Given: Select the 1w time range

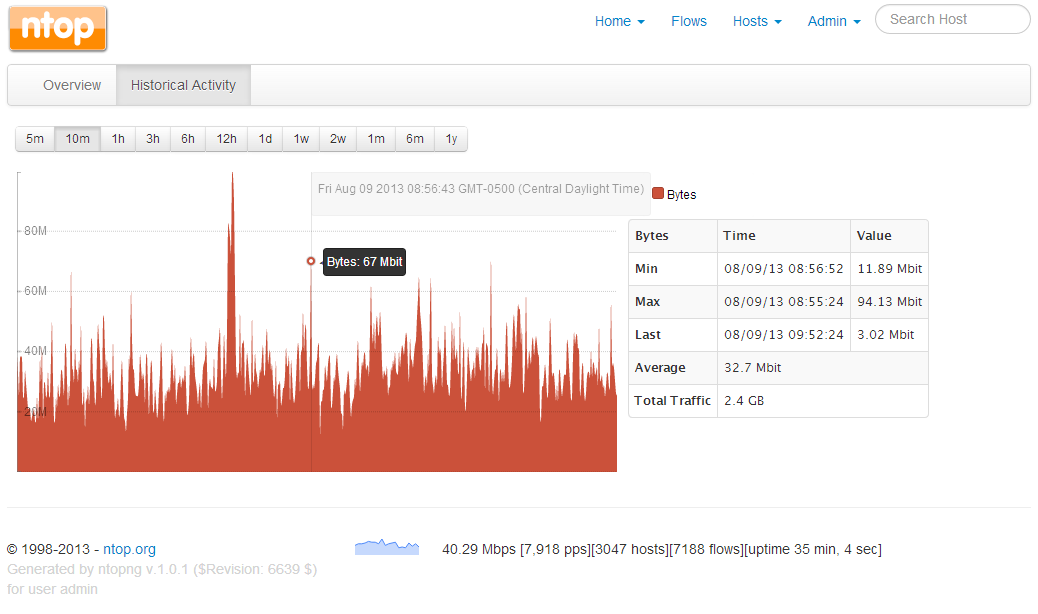Looking at the screenshot, I should click(301, 139).
